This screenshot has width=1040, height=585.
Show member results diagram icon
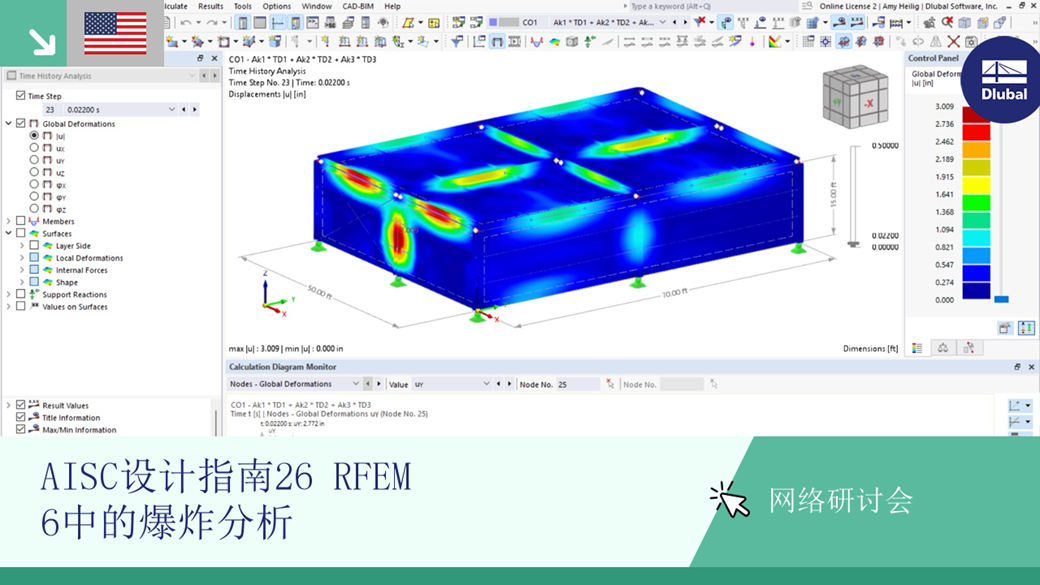537,42
